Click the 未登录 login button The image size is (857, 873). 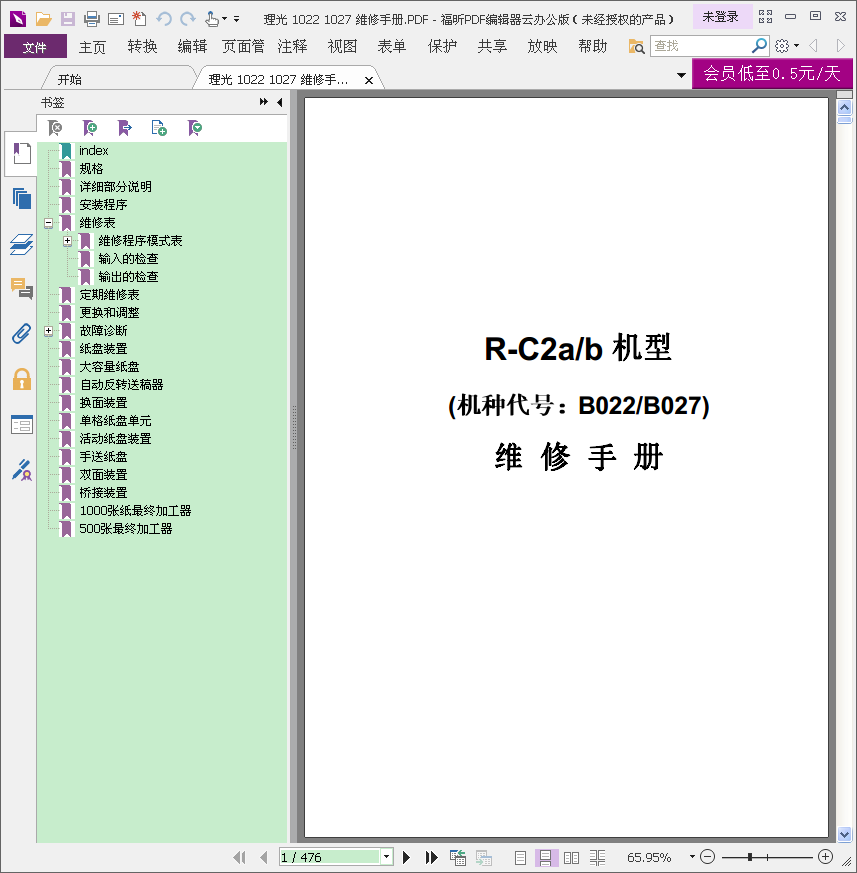point(721,17)
